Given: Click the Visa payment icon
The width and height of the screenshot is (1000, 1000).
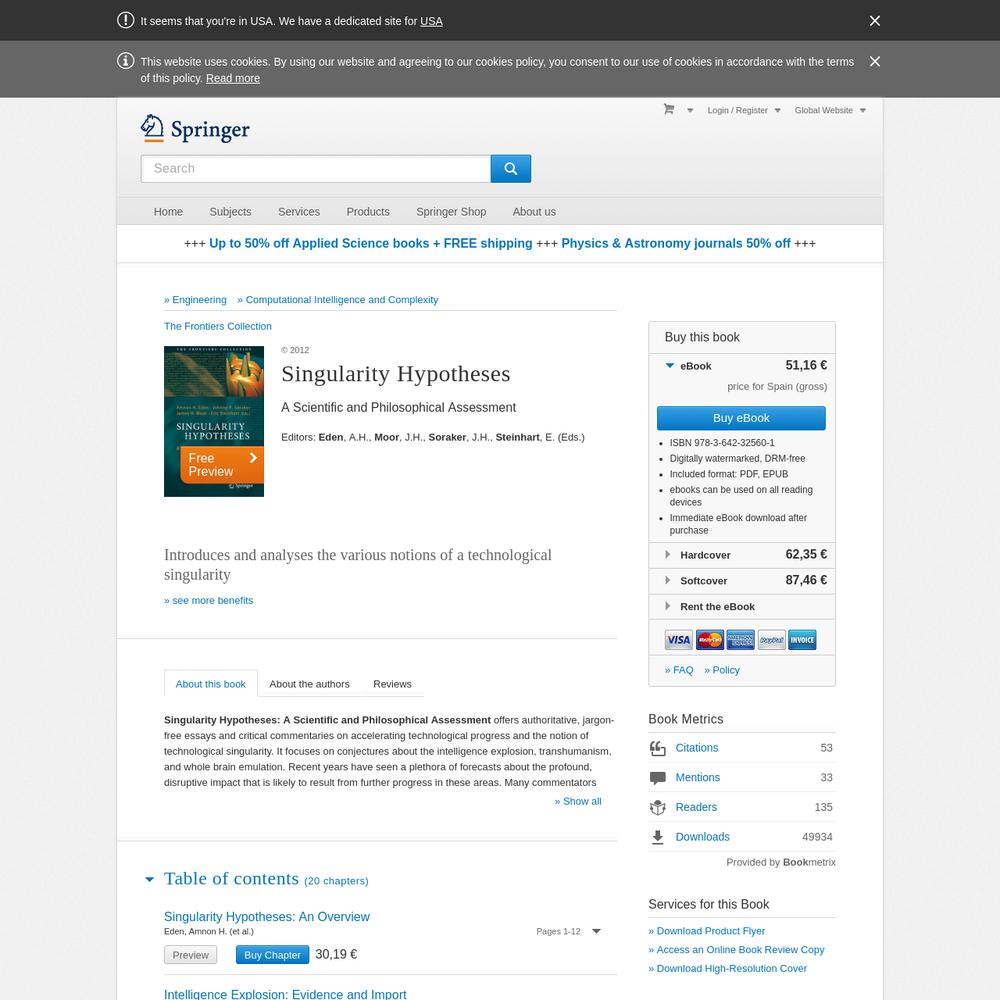Looking at the screenshot, I should [x=678, y=640].
